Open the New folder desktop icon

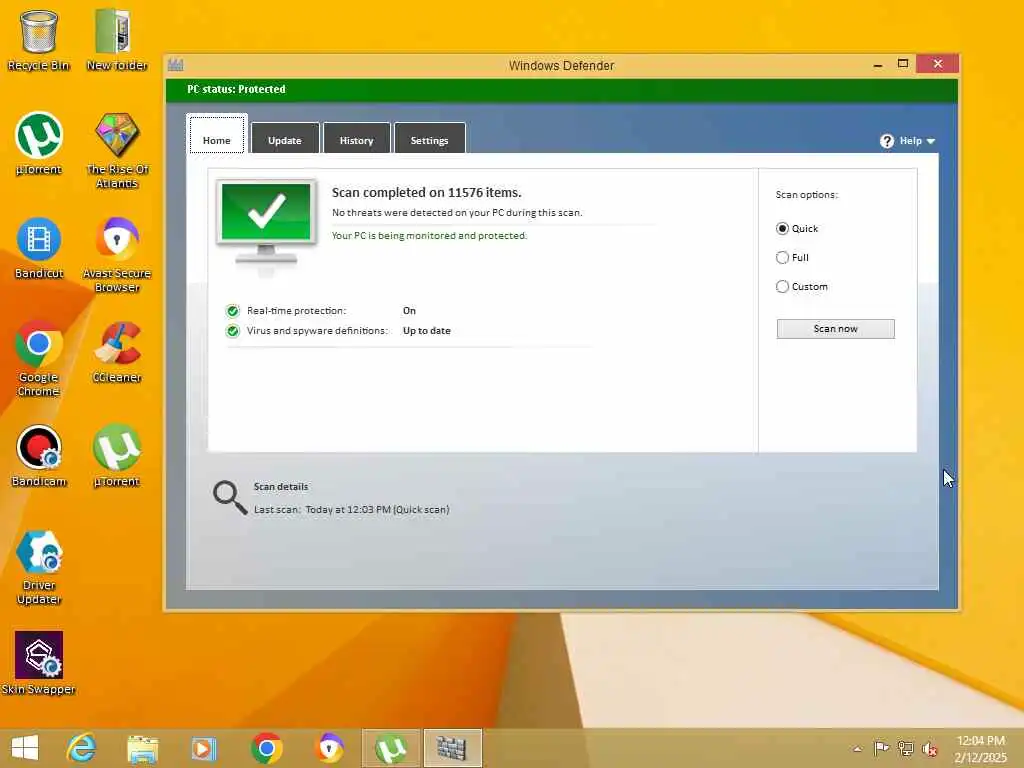pyautogui.click(x=116, y=39)
